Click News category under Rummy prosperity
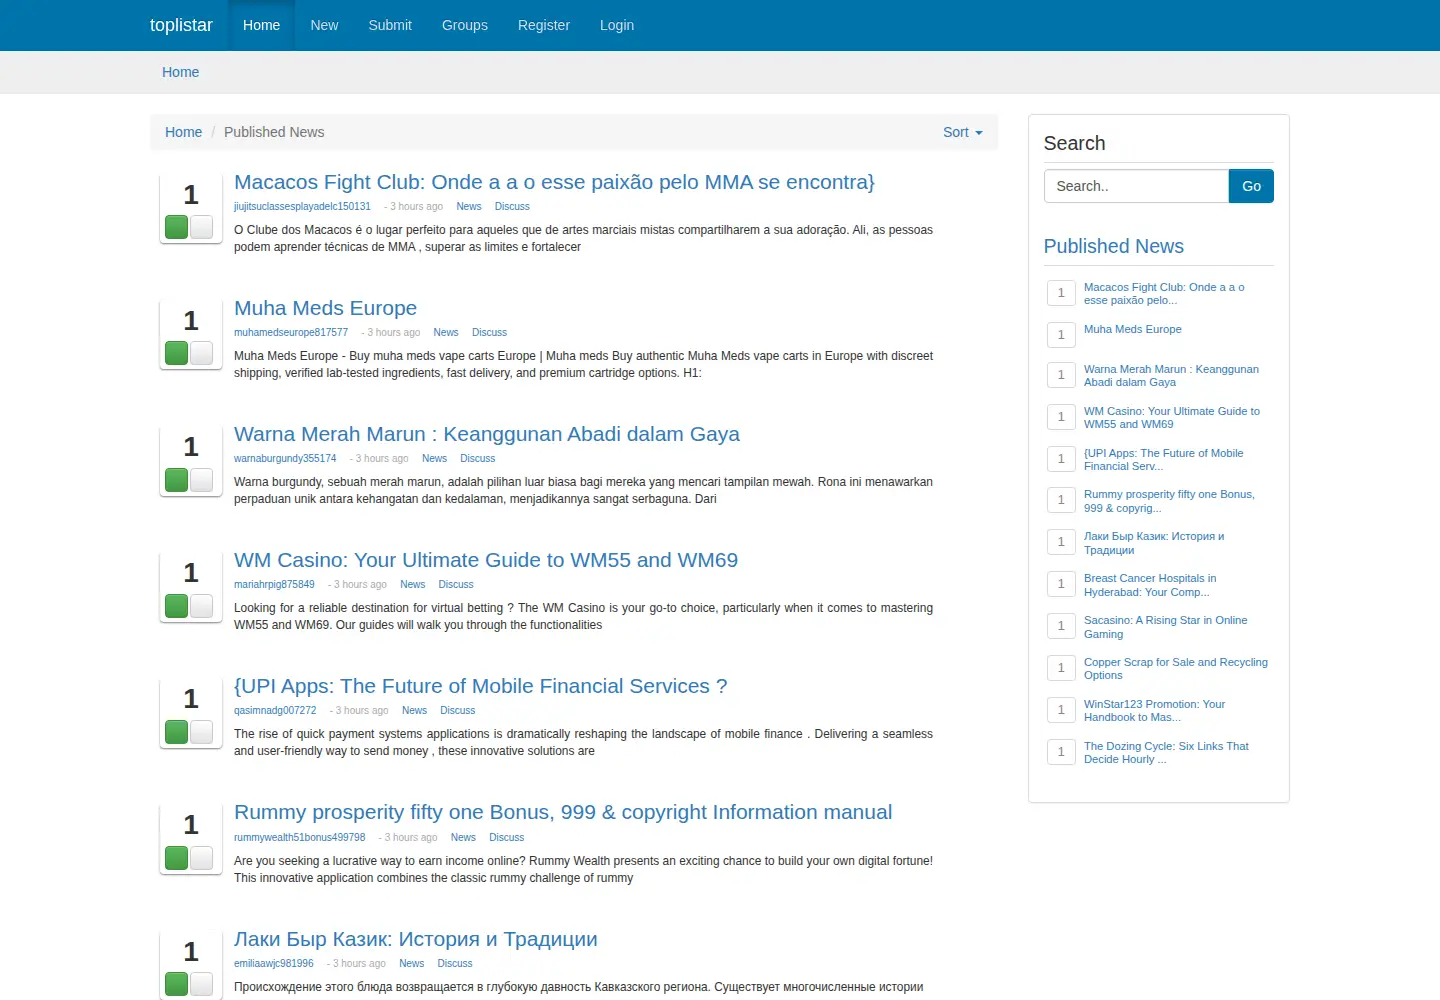 tap(463, 837)
